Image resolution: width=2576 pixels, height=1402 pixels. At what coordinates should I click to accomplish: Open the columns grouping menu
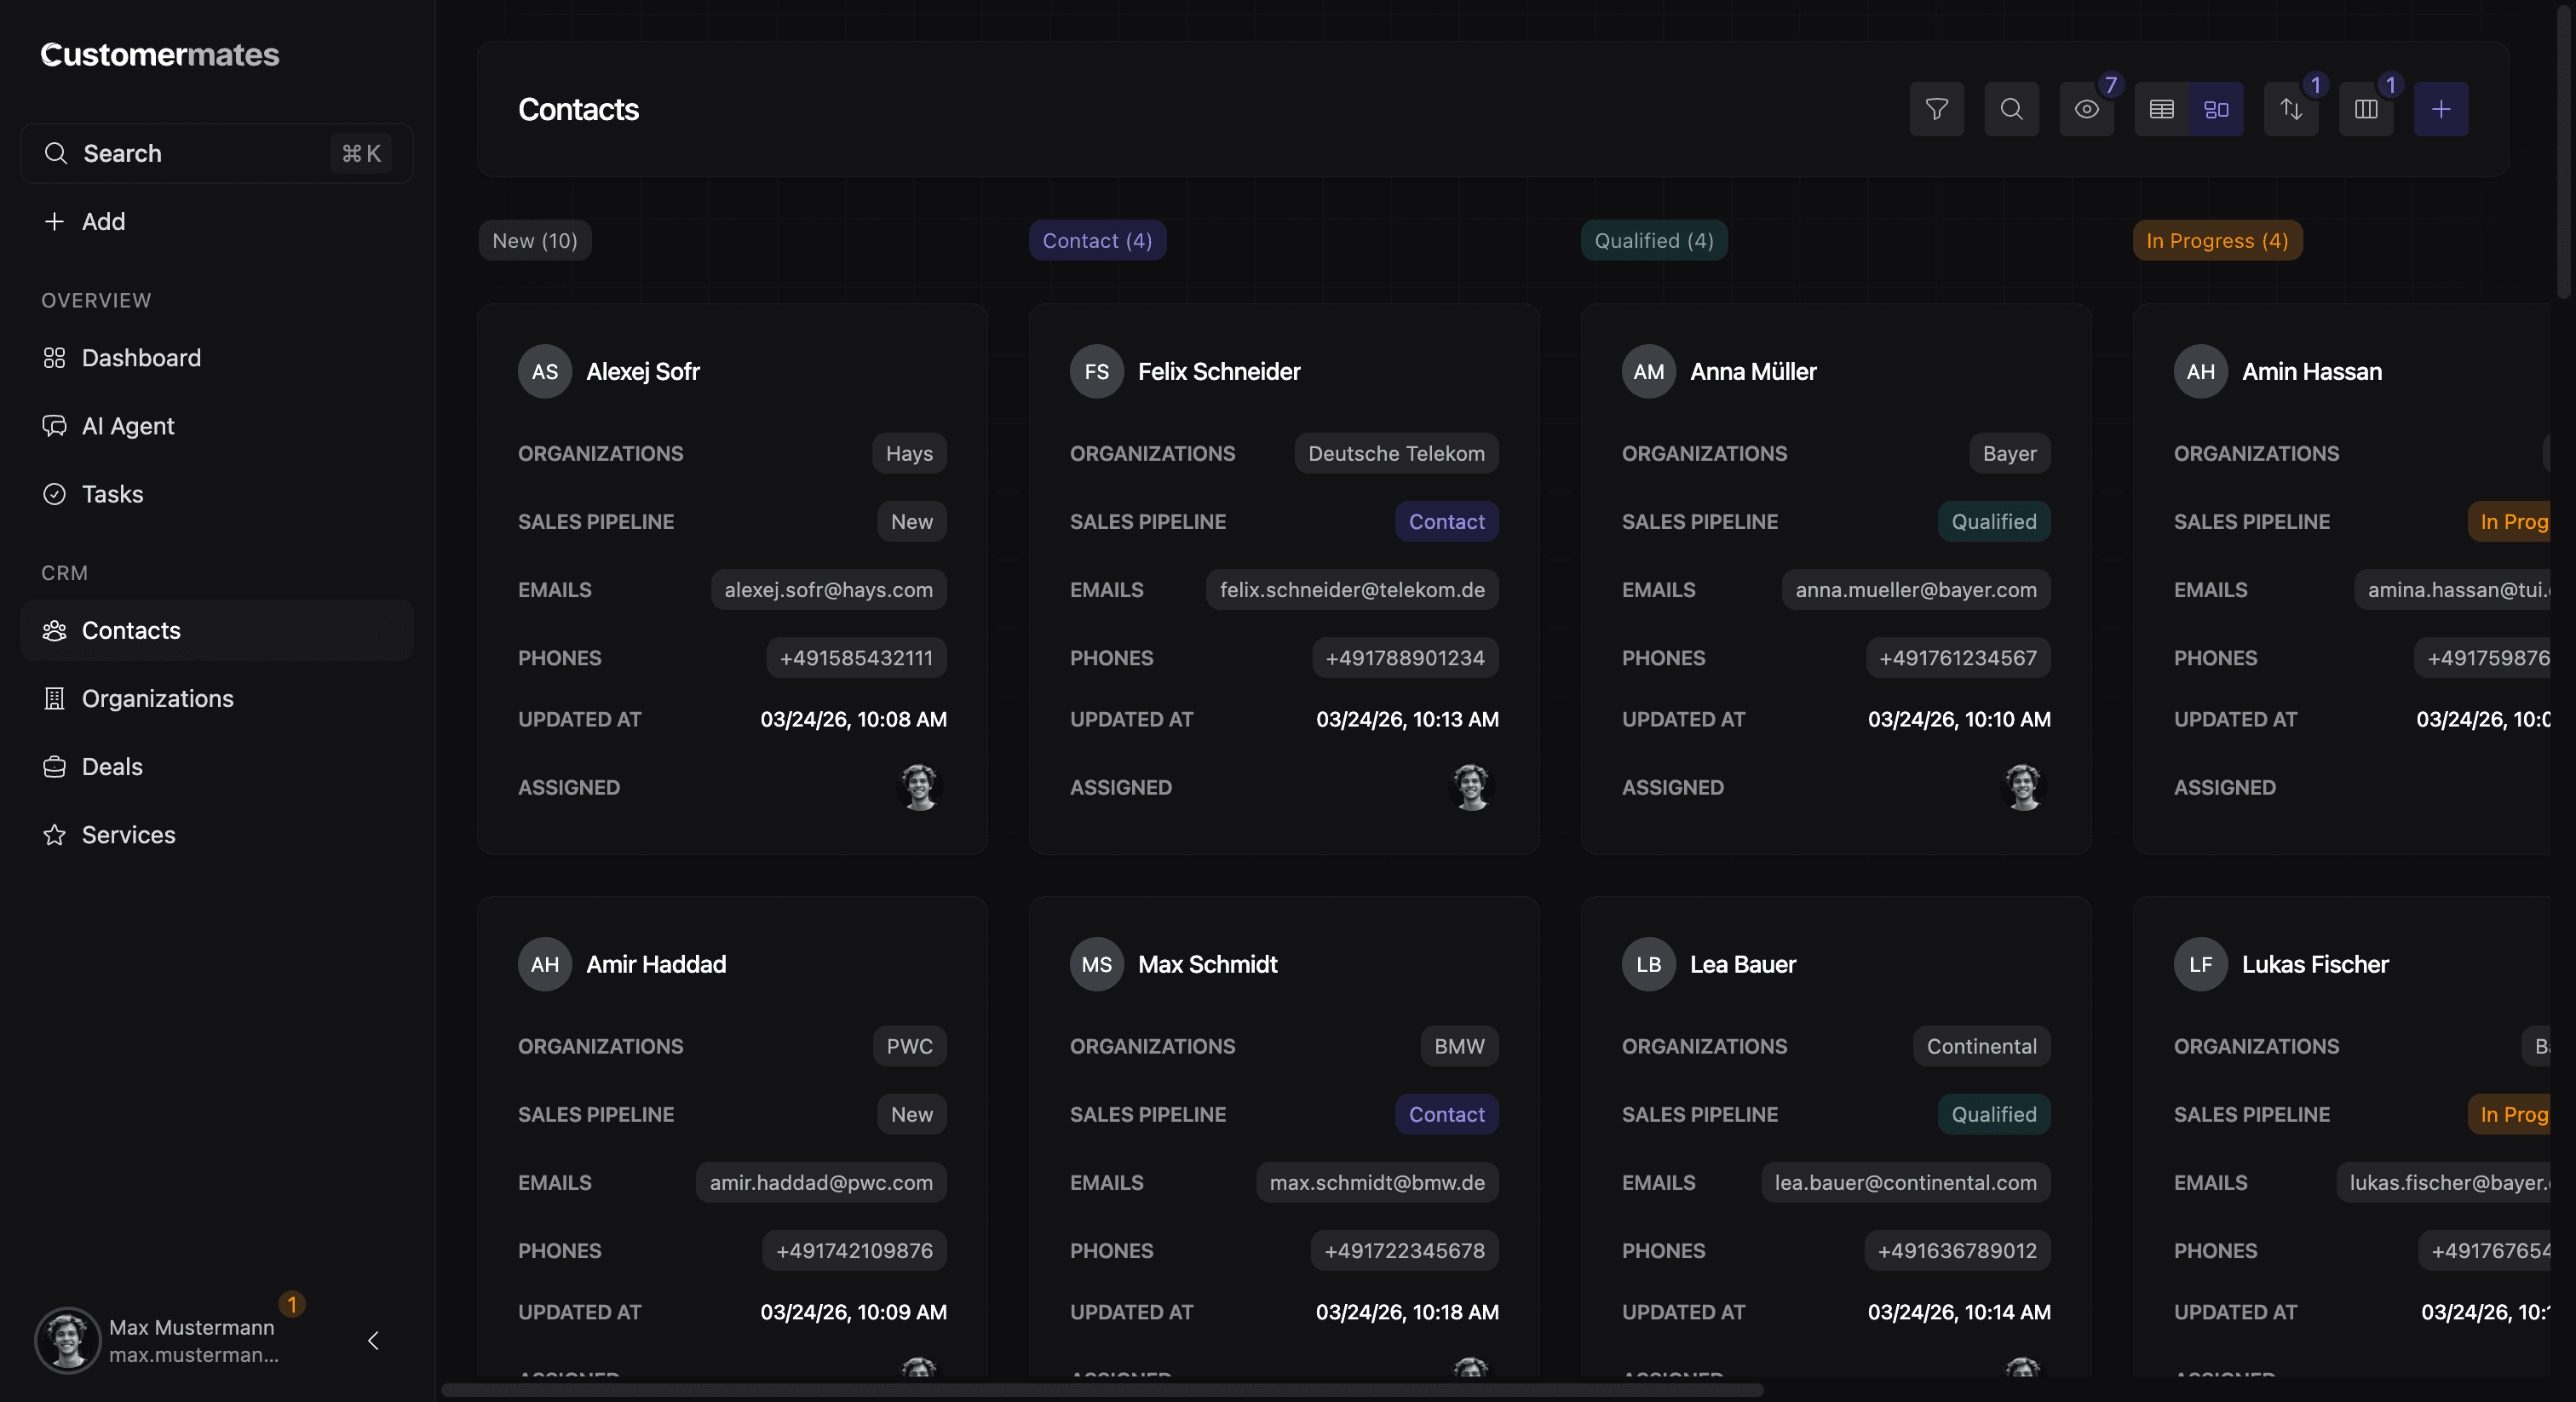2365,109
